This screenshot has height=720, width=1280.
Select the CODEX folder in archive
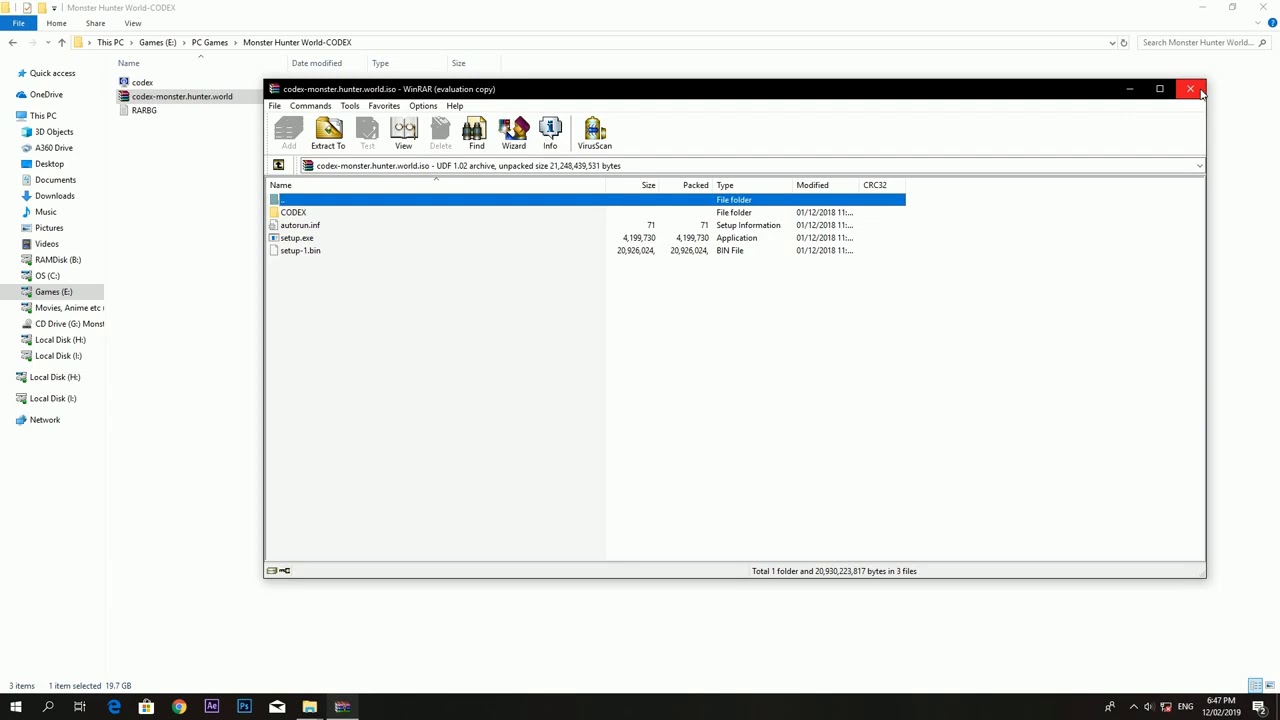pos(293,212)
